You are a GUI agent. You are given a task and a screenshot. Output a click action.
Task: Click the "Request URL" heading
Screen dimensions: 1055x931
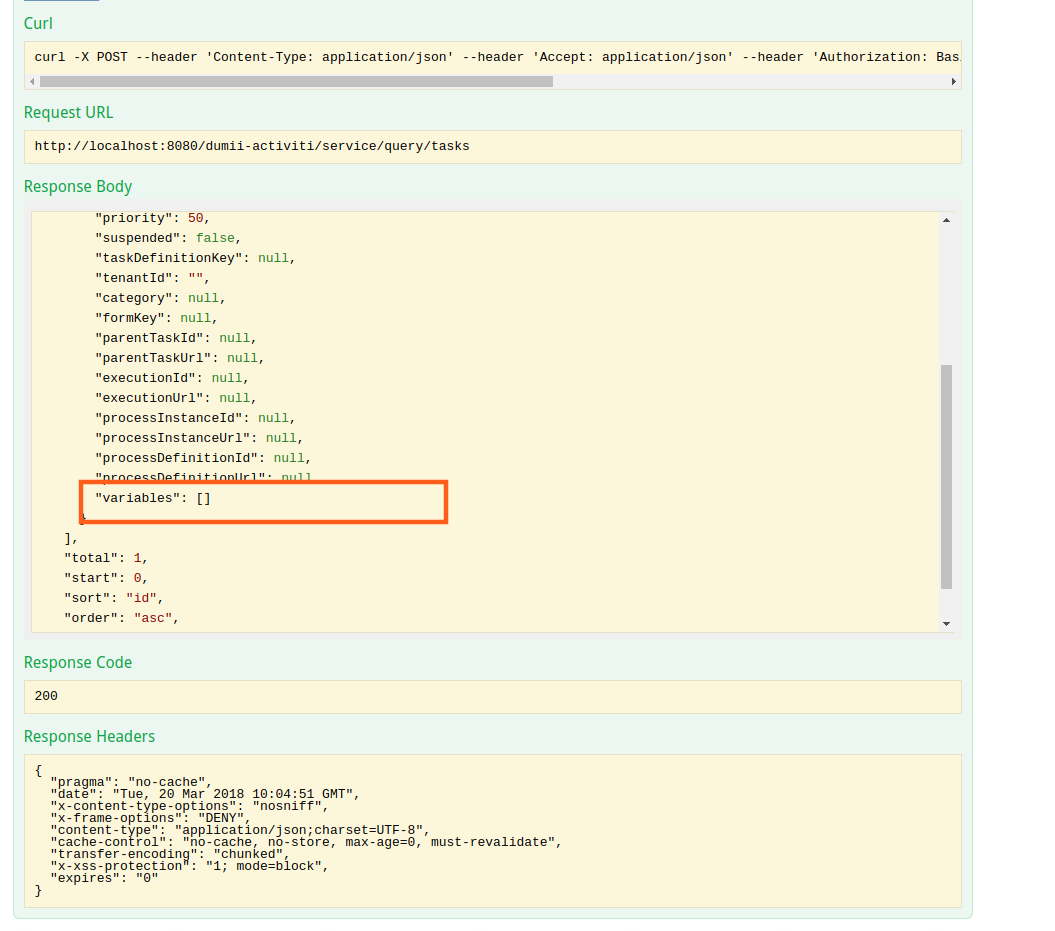(69, 112)
